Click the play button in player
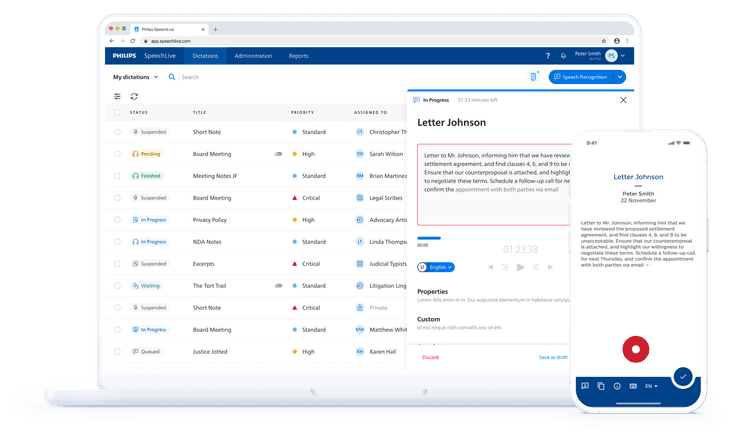 [x=520, y=267]
